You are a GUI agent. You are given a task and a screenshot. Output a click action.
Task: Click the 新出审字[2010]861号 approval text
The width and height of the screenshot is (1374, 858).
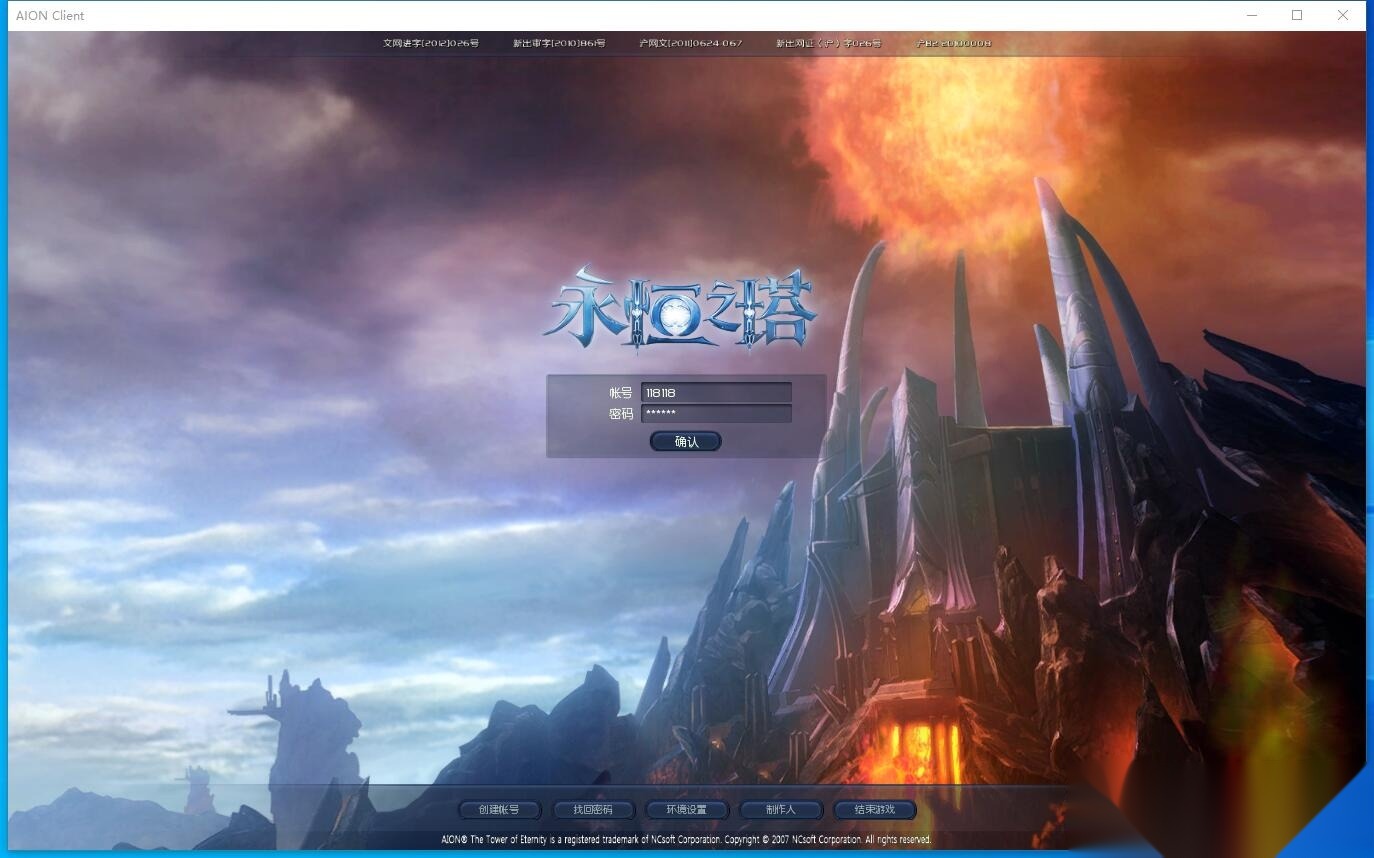tap(559, 43)
